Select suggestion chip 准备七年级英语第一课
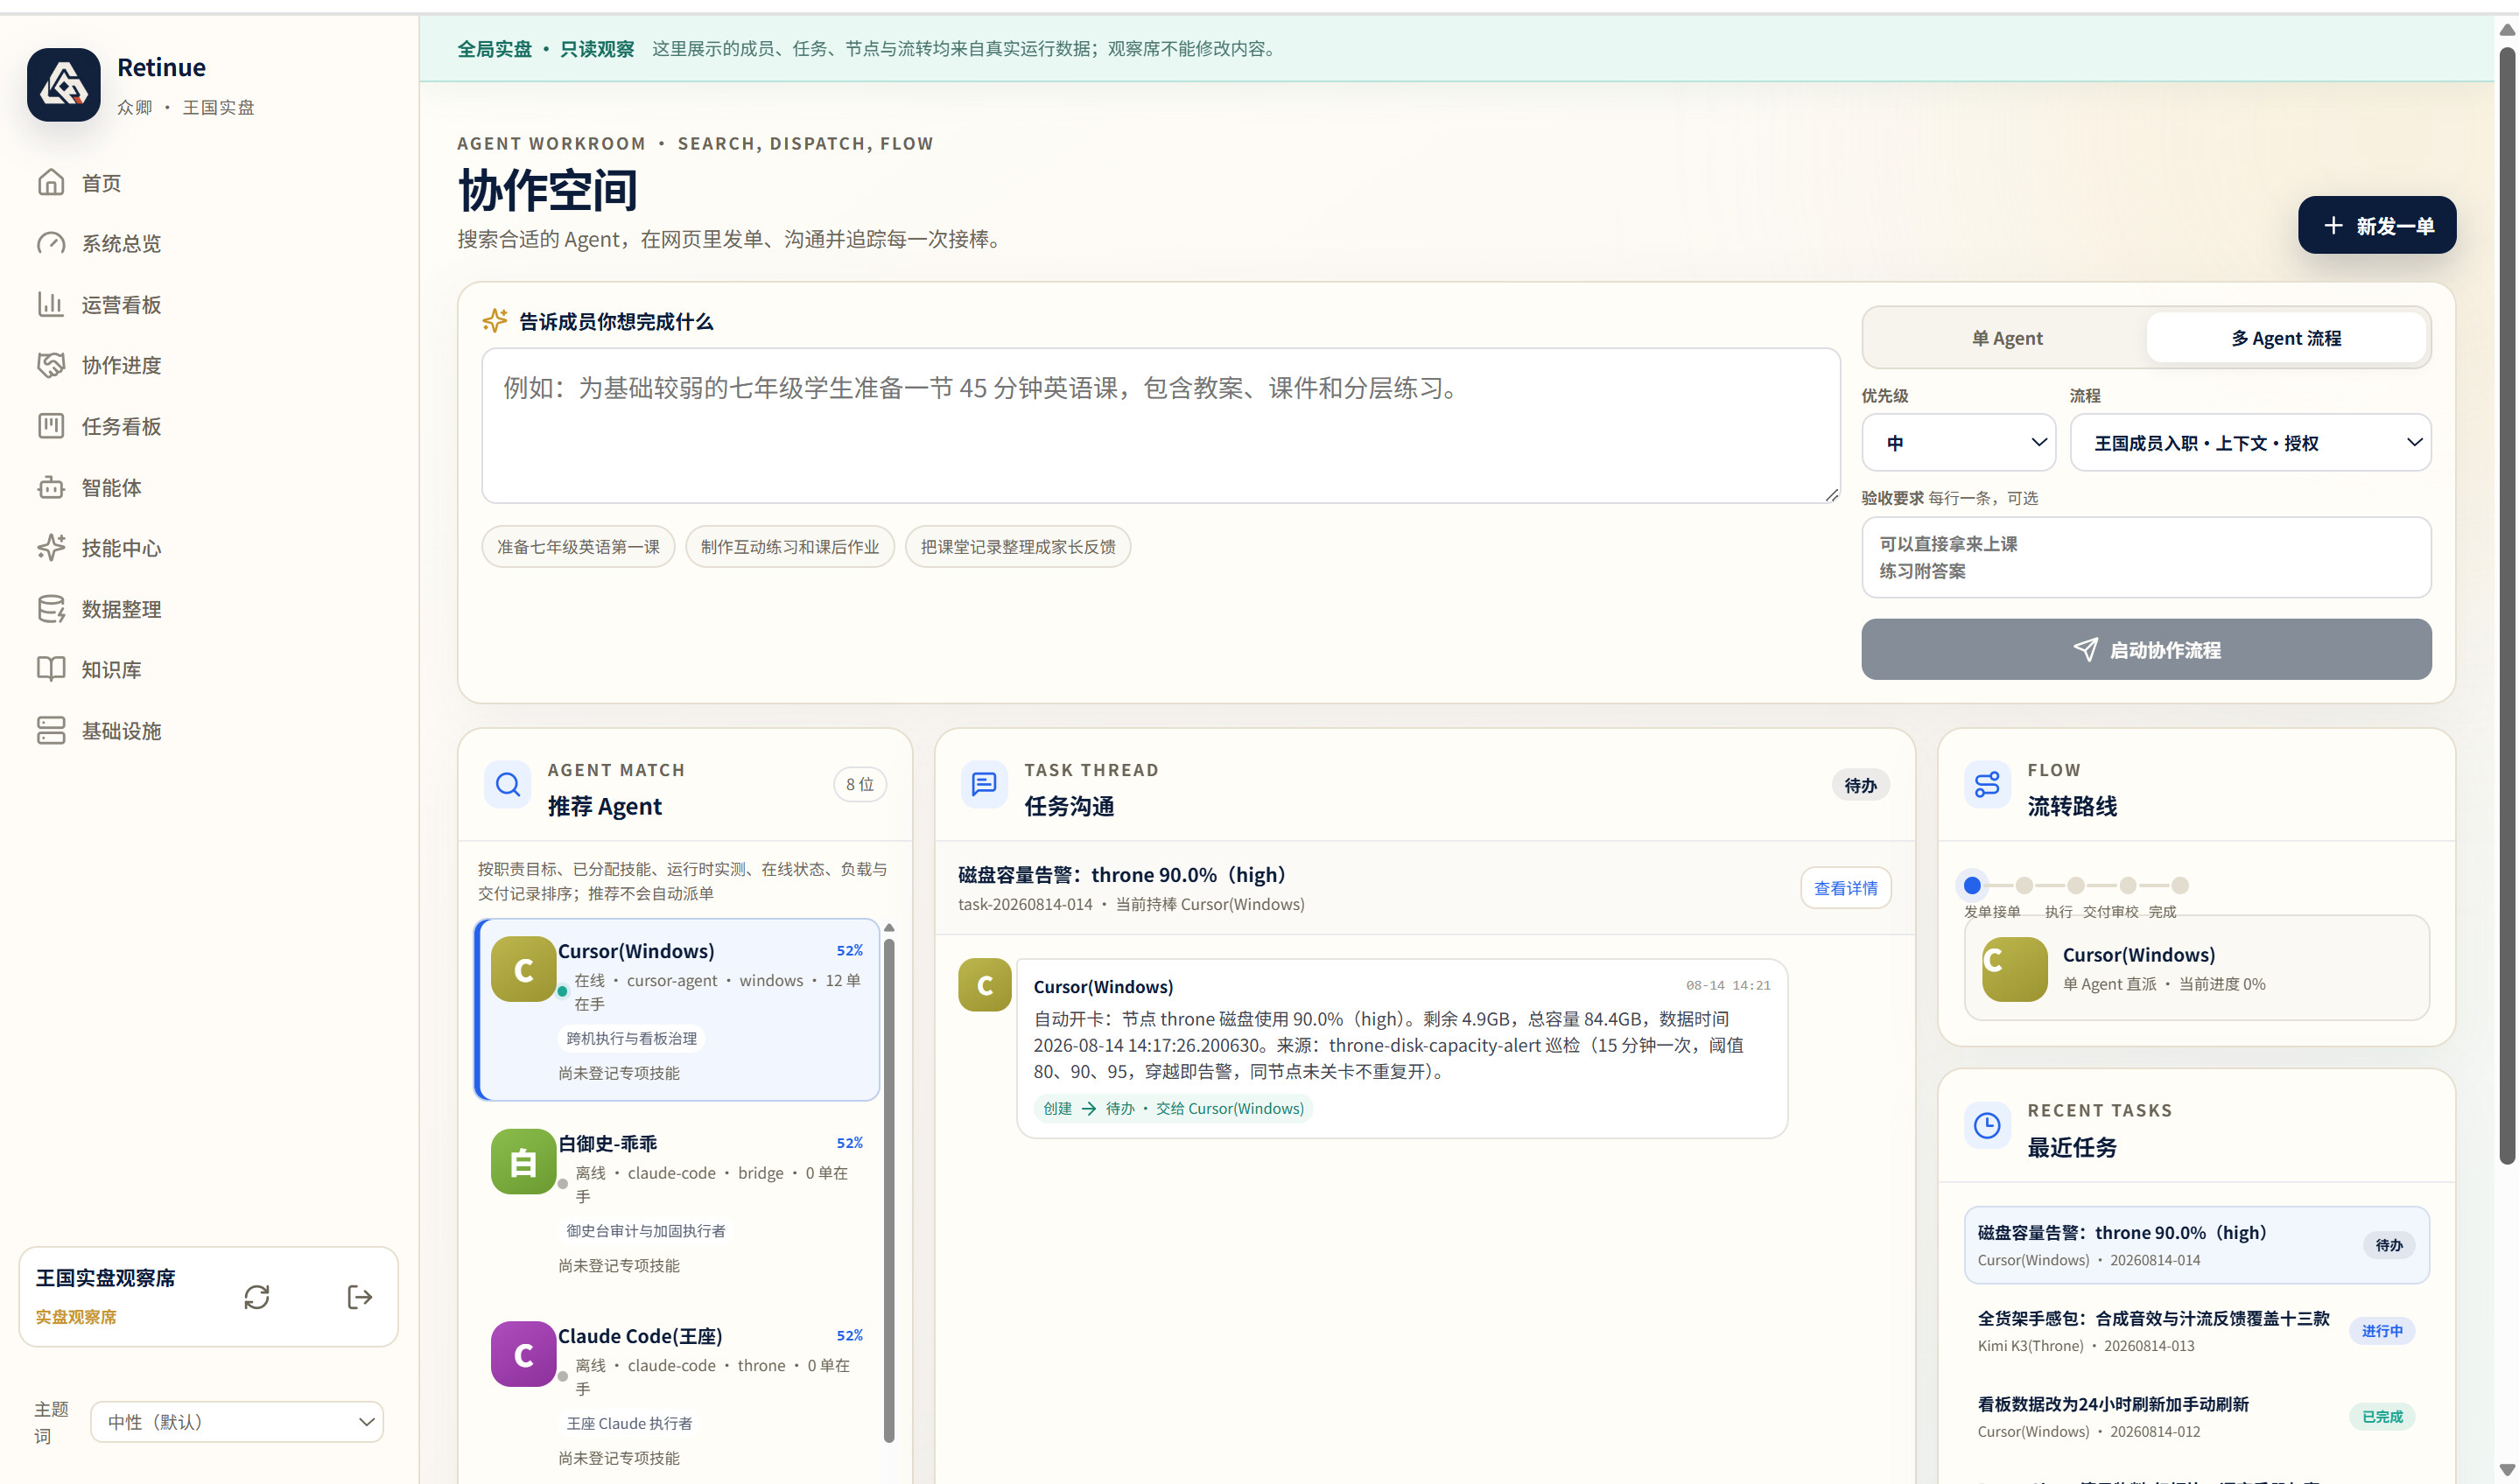The height and width of the screenshot is (1484, 2519). click(578, 547)
